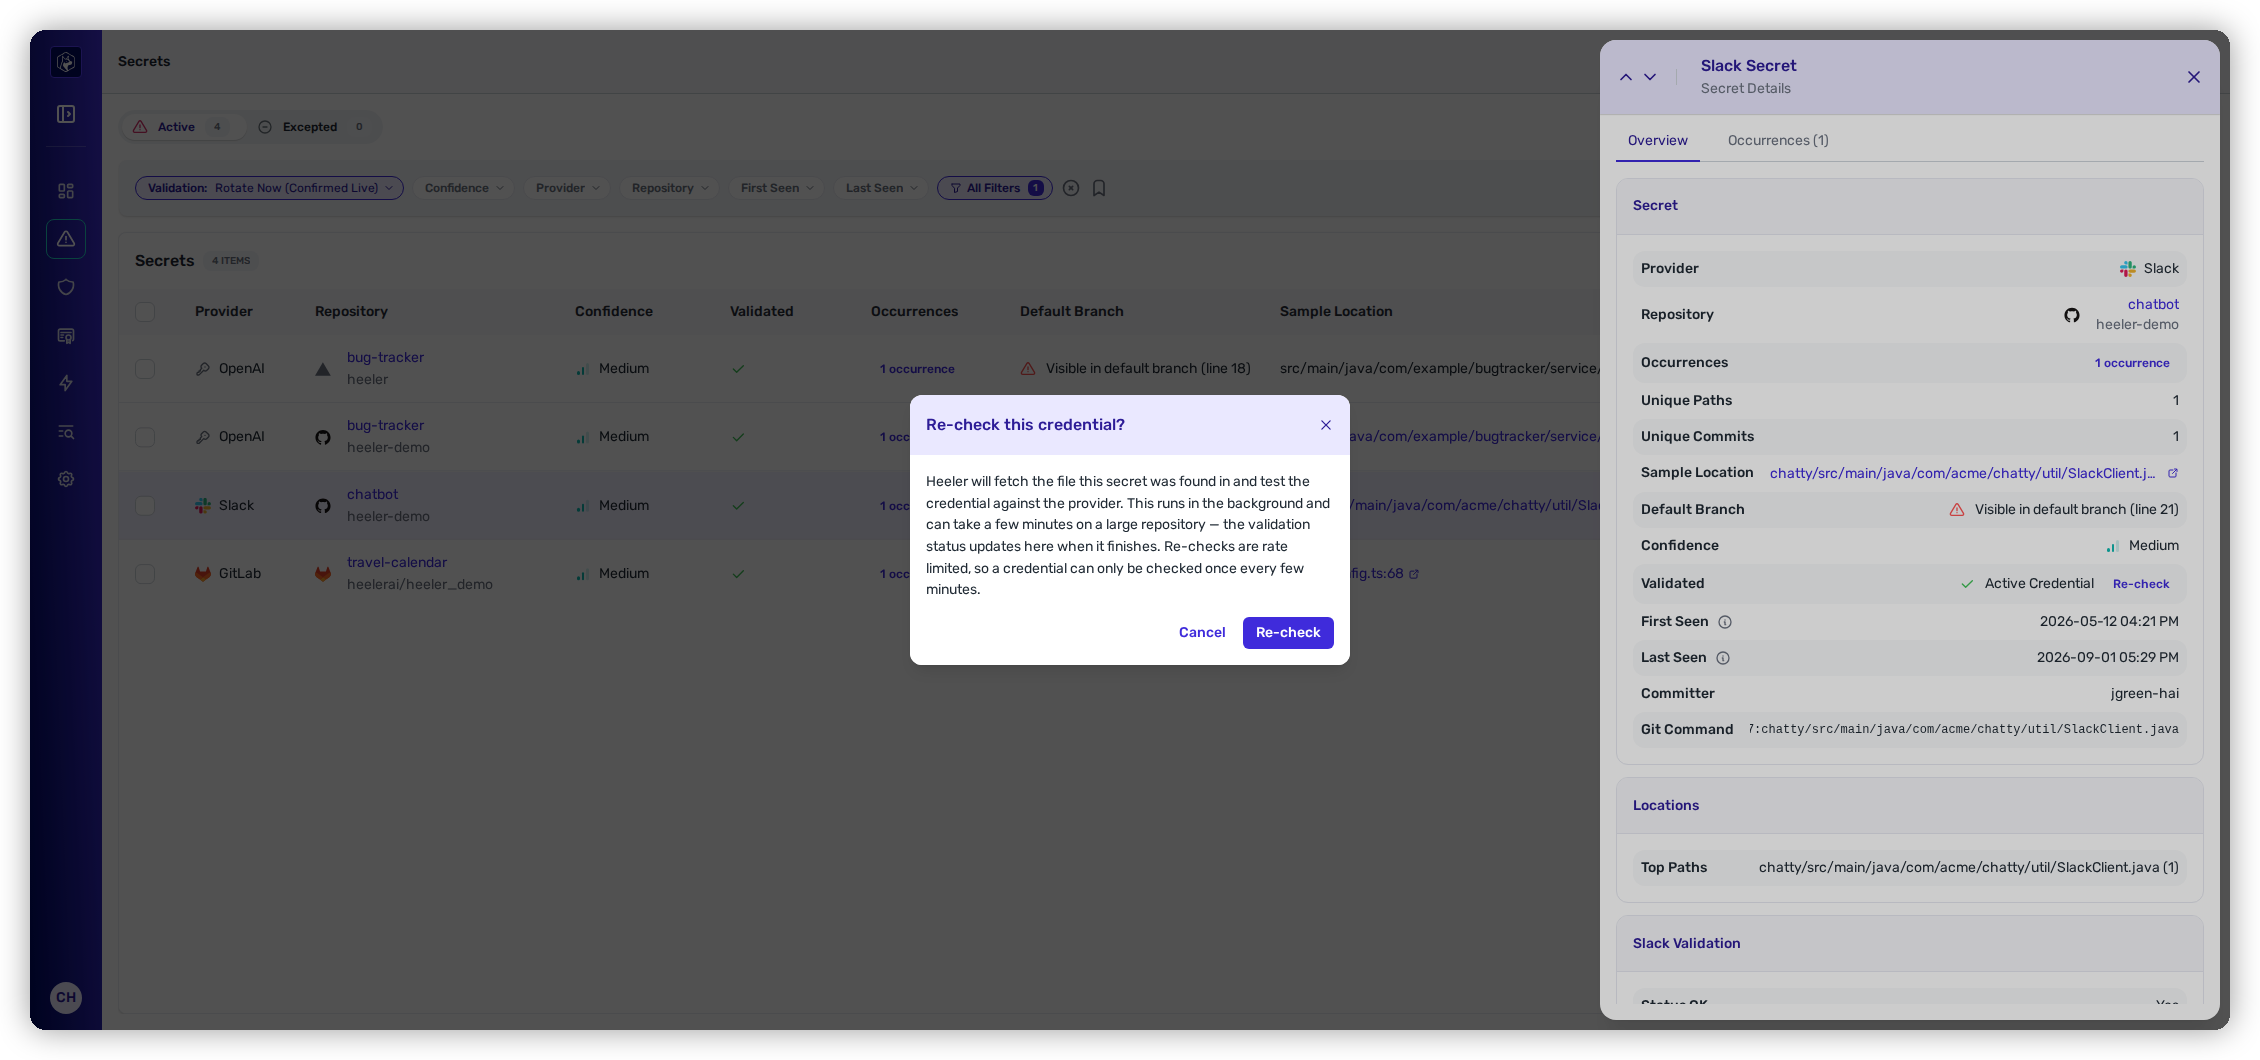Confirm with the Re-check button
Screen dimensions: 2260x1060
point(1288,633)
